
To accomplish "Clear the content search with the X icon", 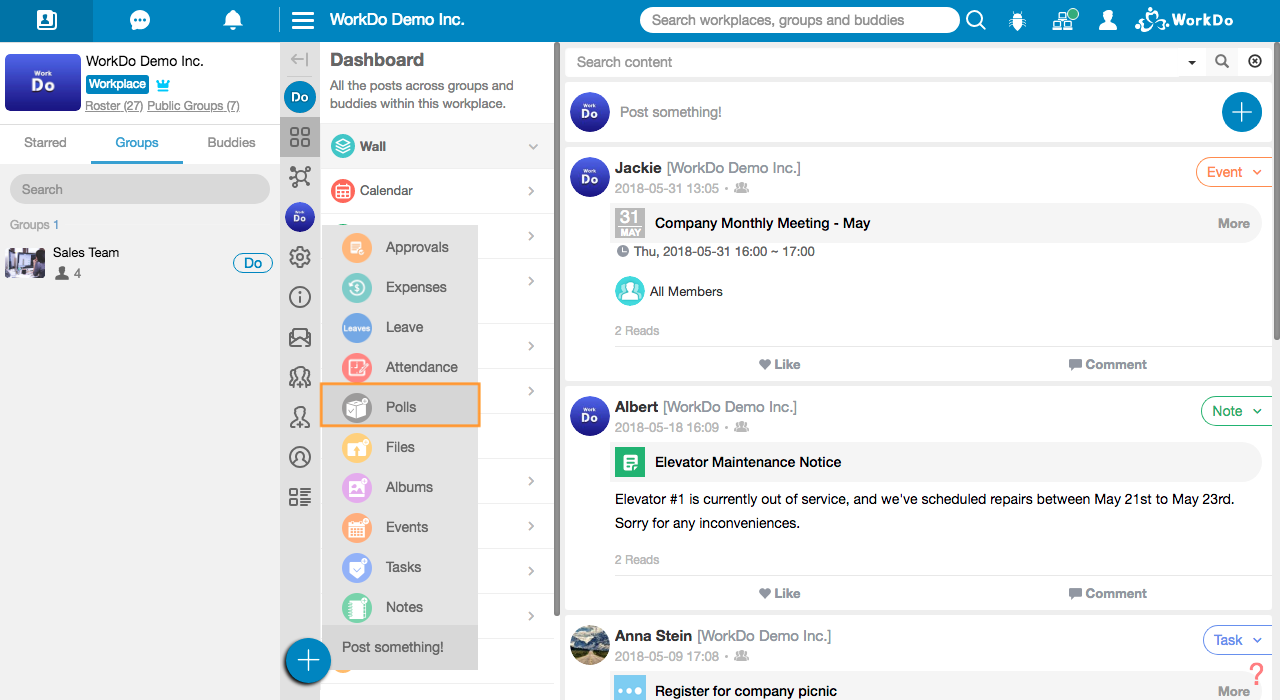I will (x=1255, y=62).
